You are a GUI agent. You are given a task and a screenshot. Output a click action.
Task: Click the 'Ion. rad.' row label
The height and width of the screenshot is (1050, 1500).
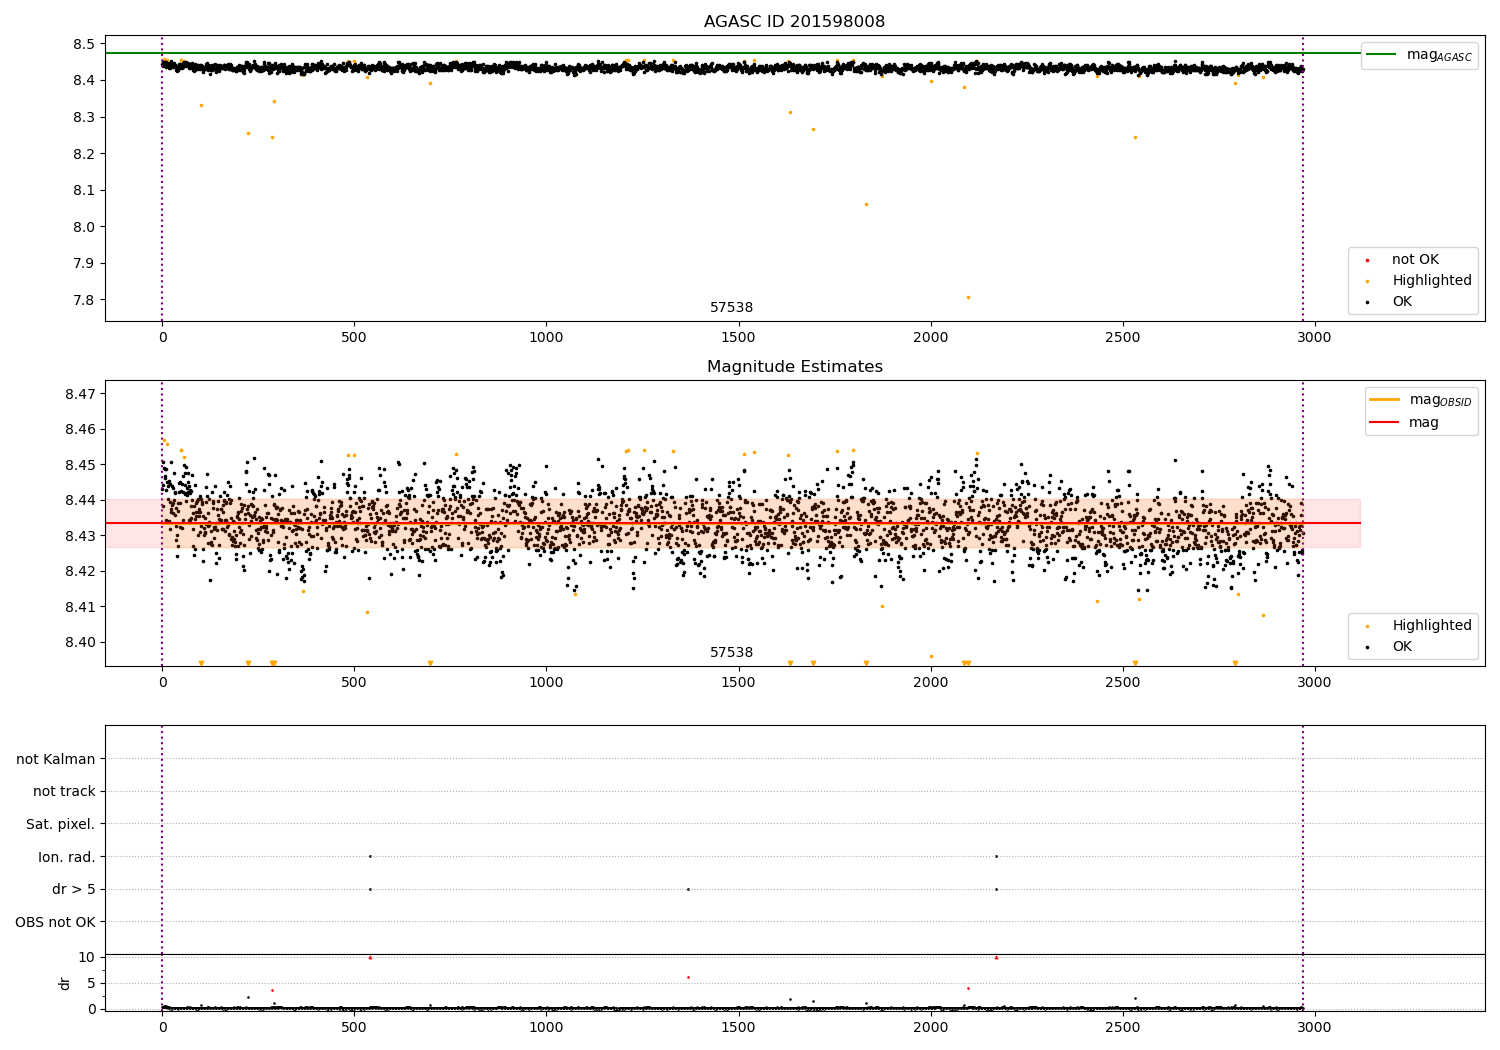[x=67, y=857]
